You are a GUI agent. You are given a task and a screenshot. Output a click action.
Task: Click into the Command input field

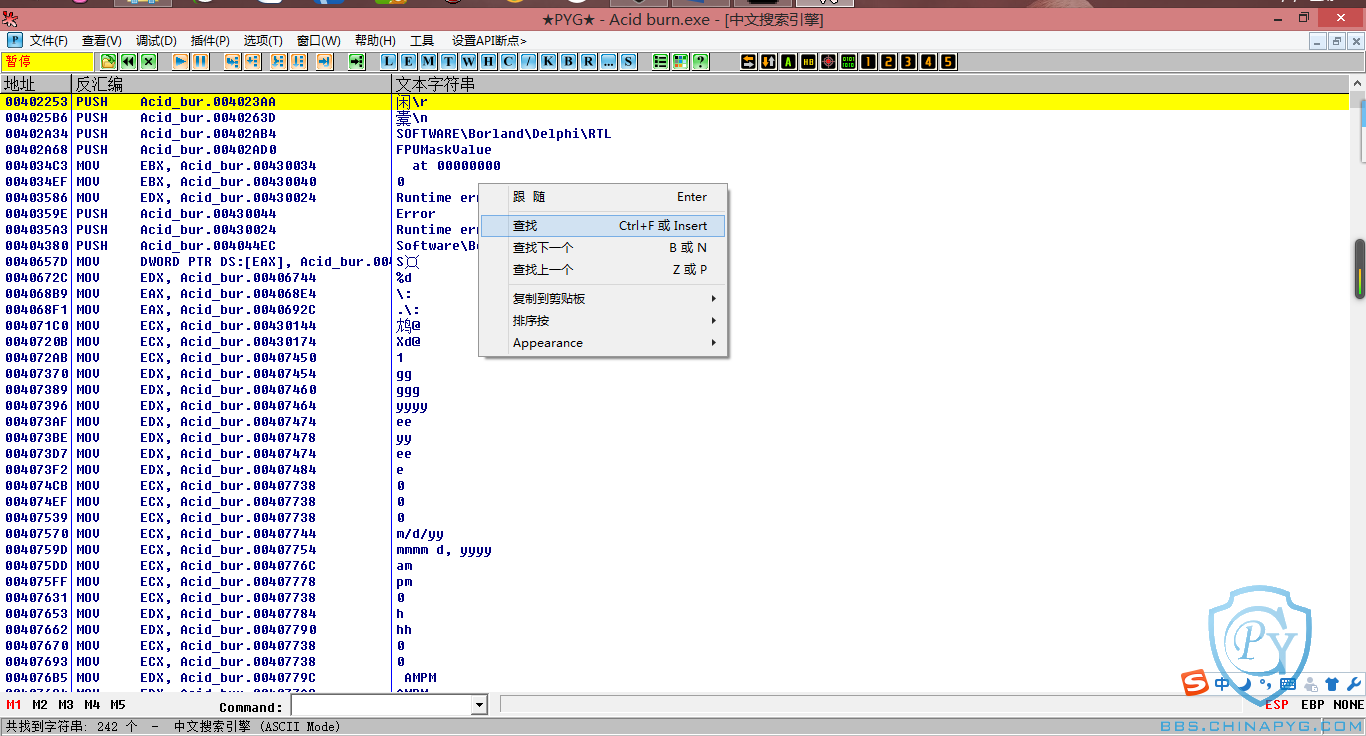[x=382, y=705]
